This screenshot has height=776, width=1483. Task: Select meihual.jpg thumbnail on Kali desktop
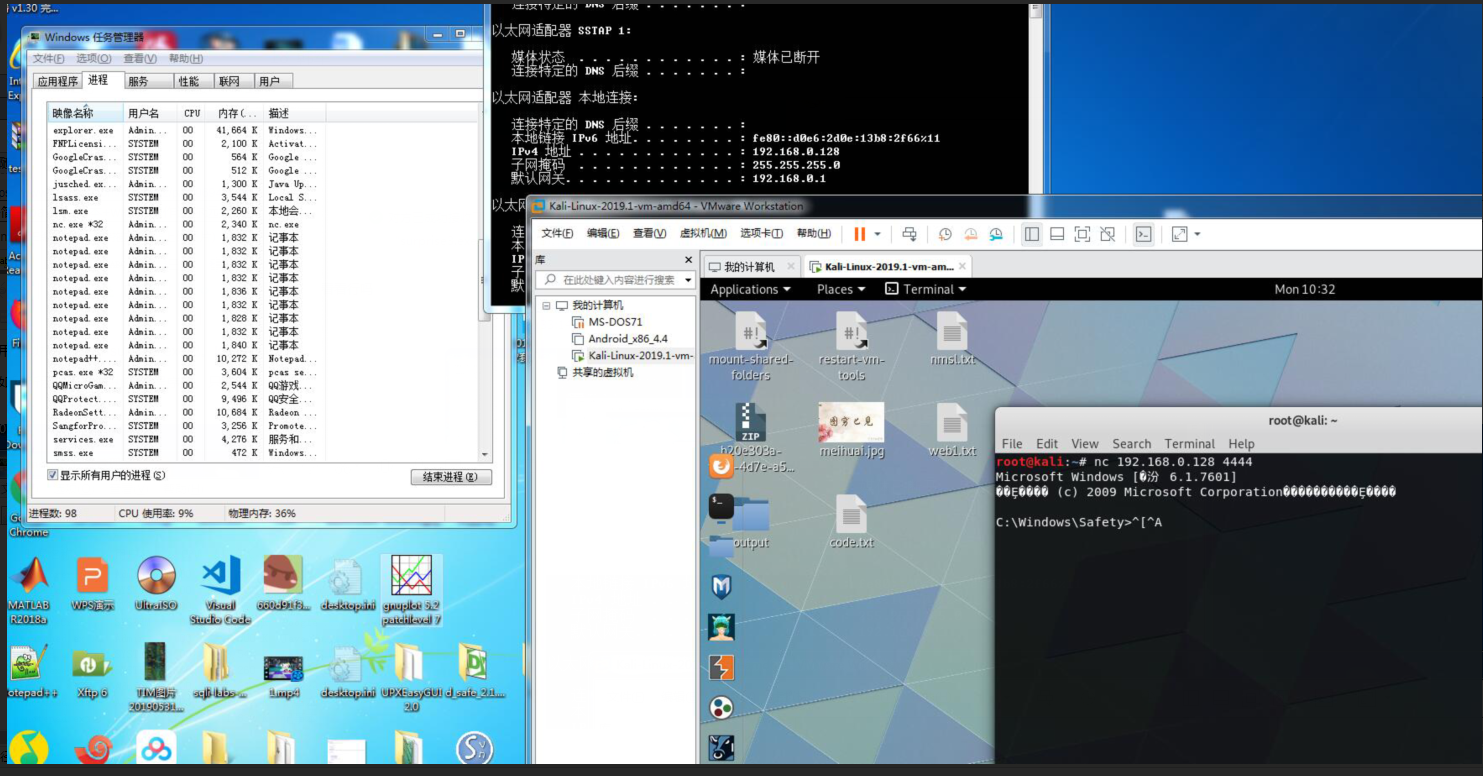851,430
